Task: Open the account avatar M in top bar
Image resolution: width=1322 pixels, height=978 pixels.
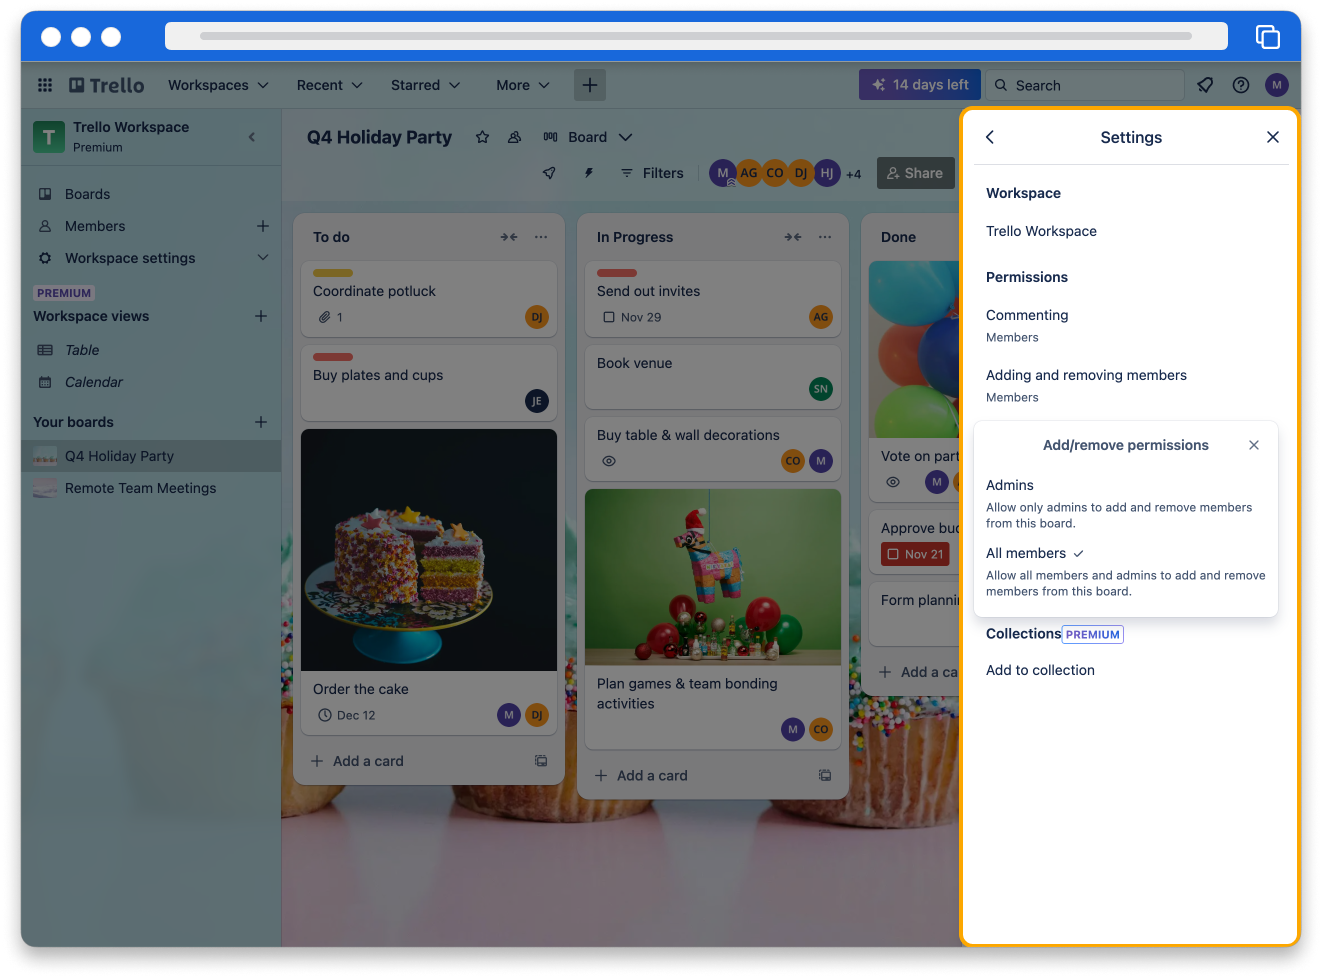Action: [1277, 85]
